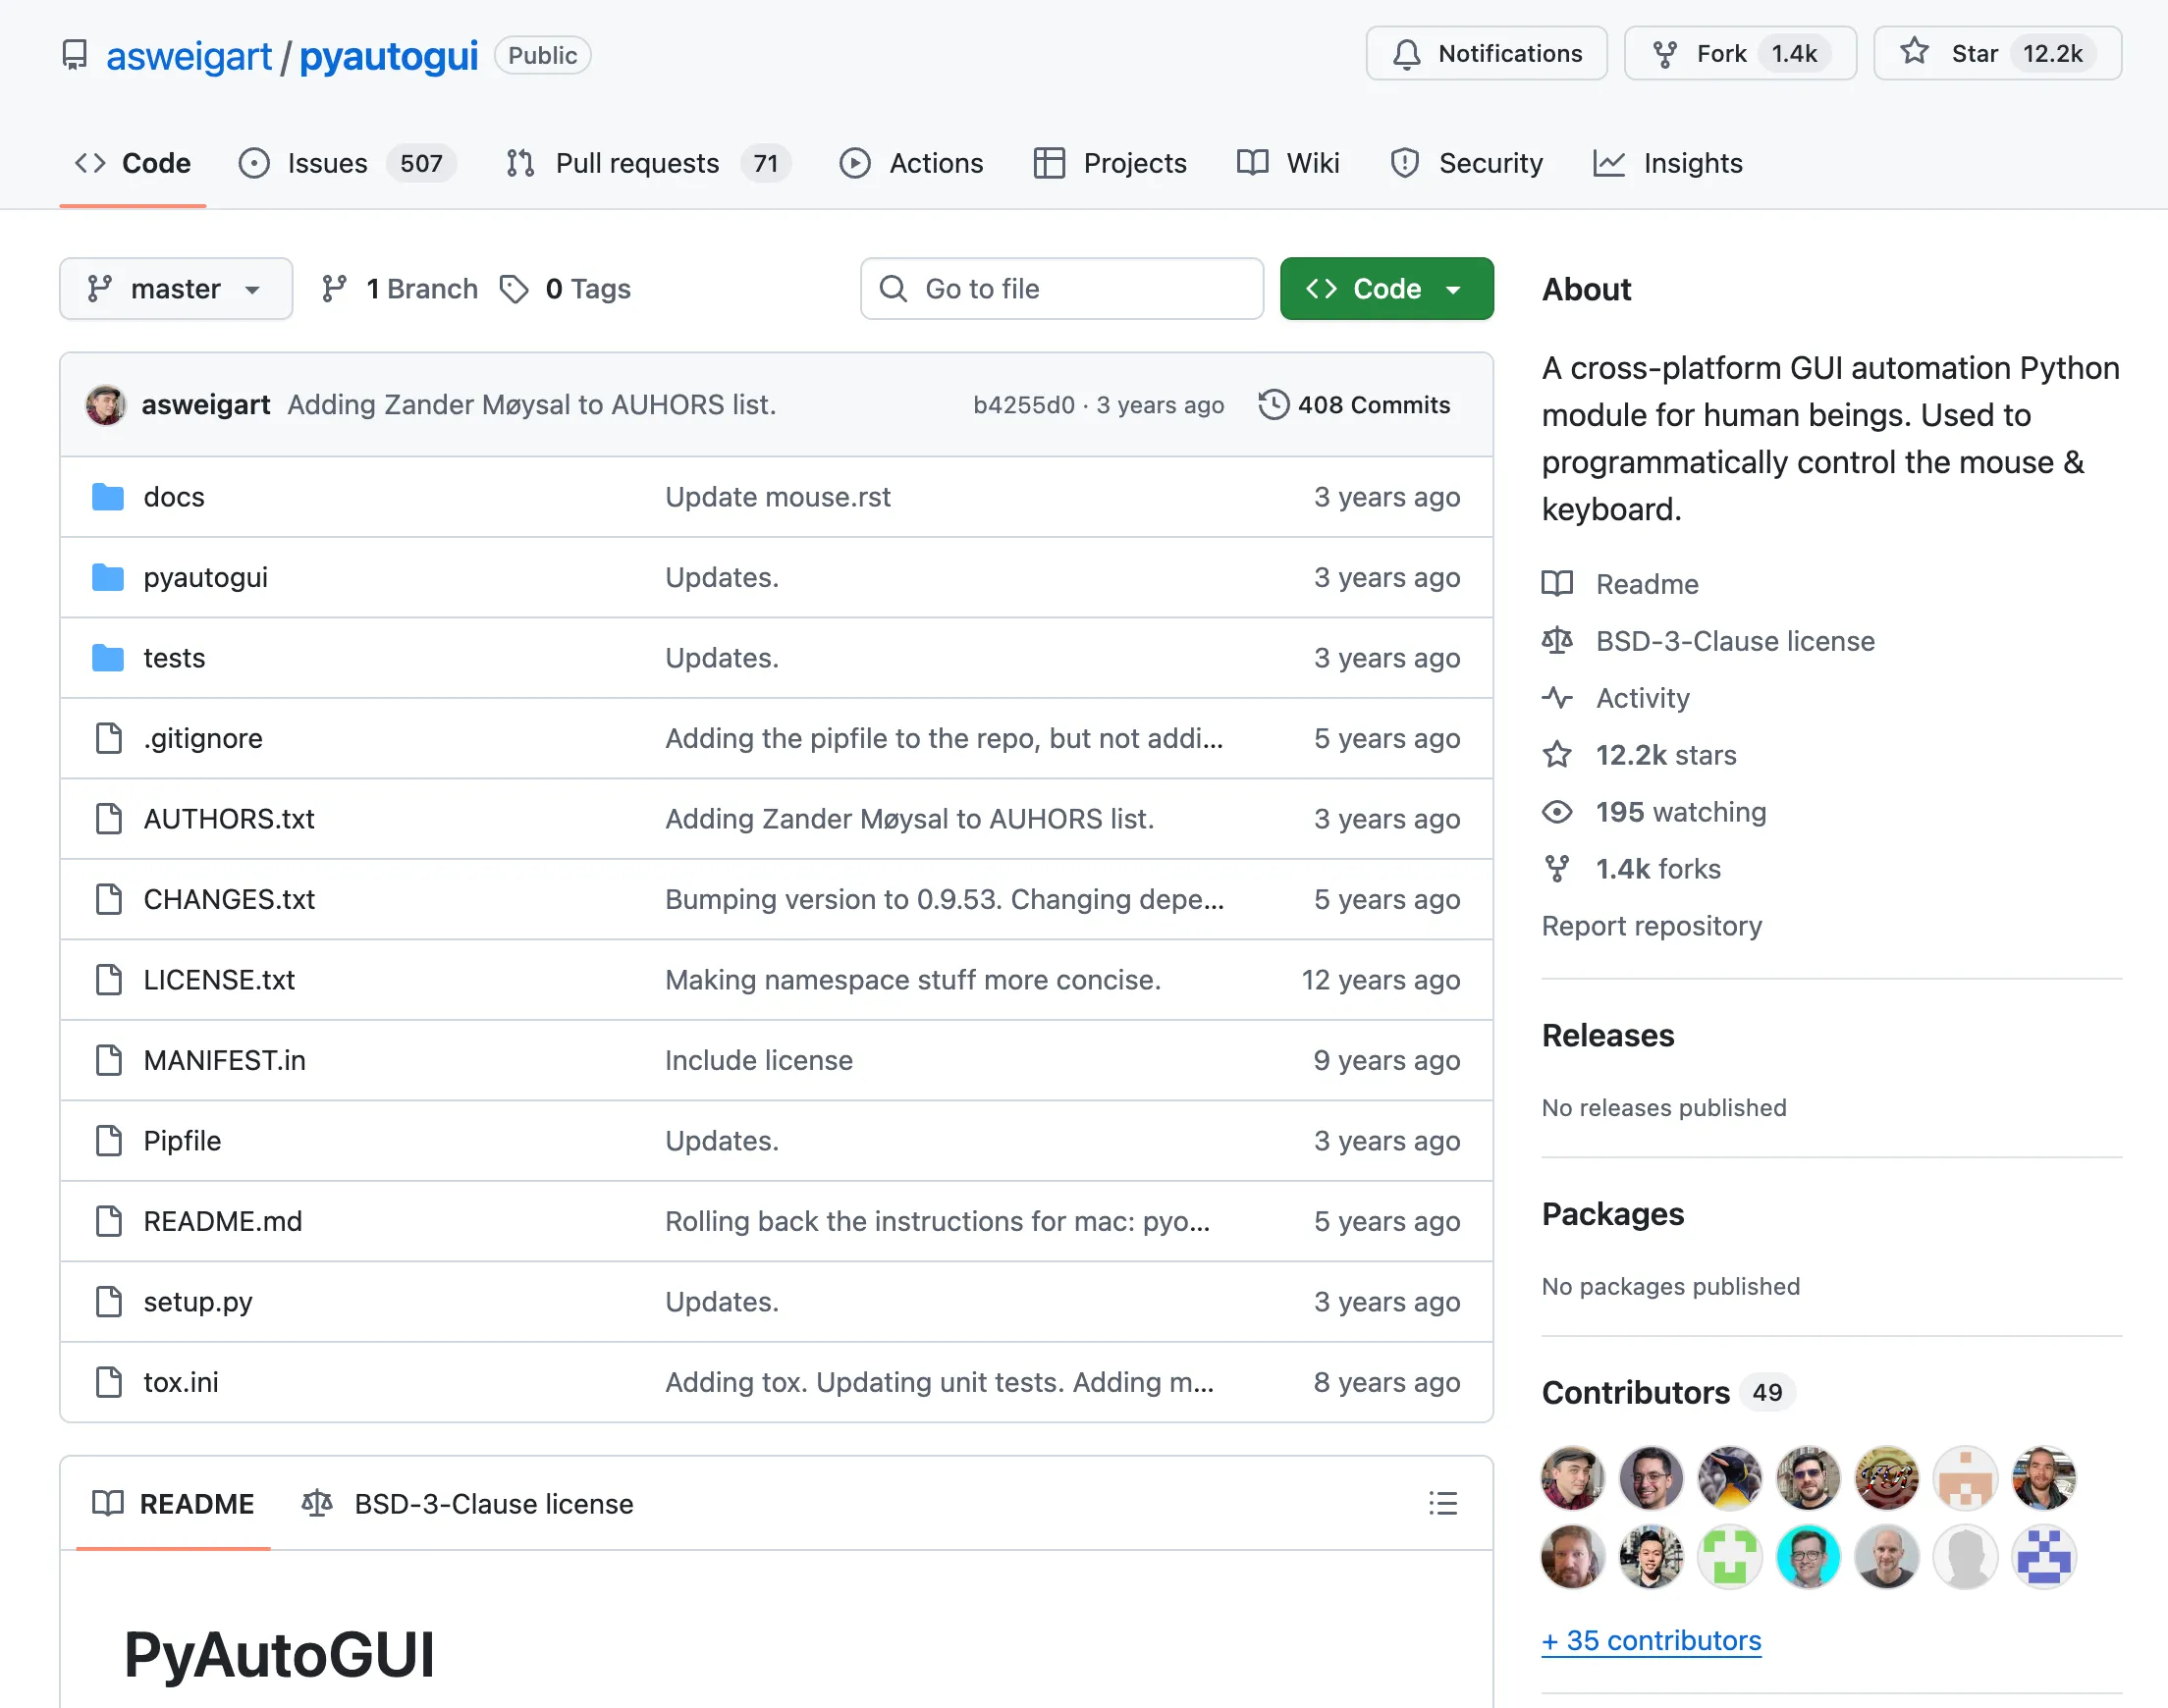This screenshot has width=2168, height=1708.
Task: Click the notifications bell icon
Action: (1408, 54)
